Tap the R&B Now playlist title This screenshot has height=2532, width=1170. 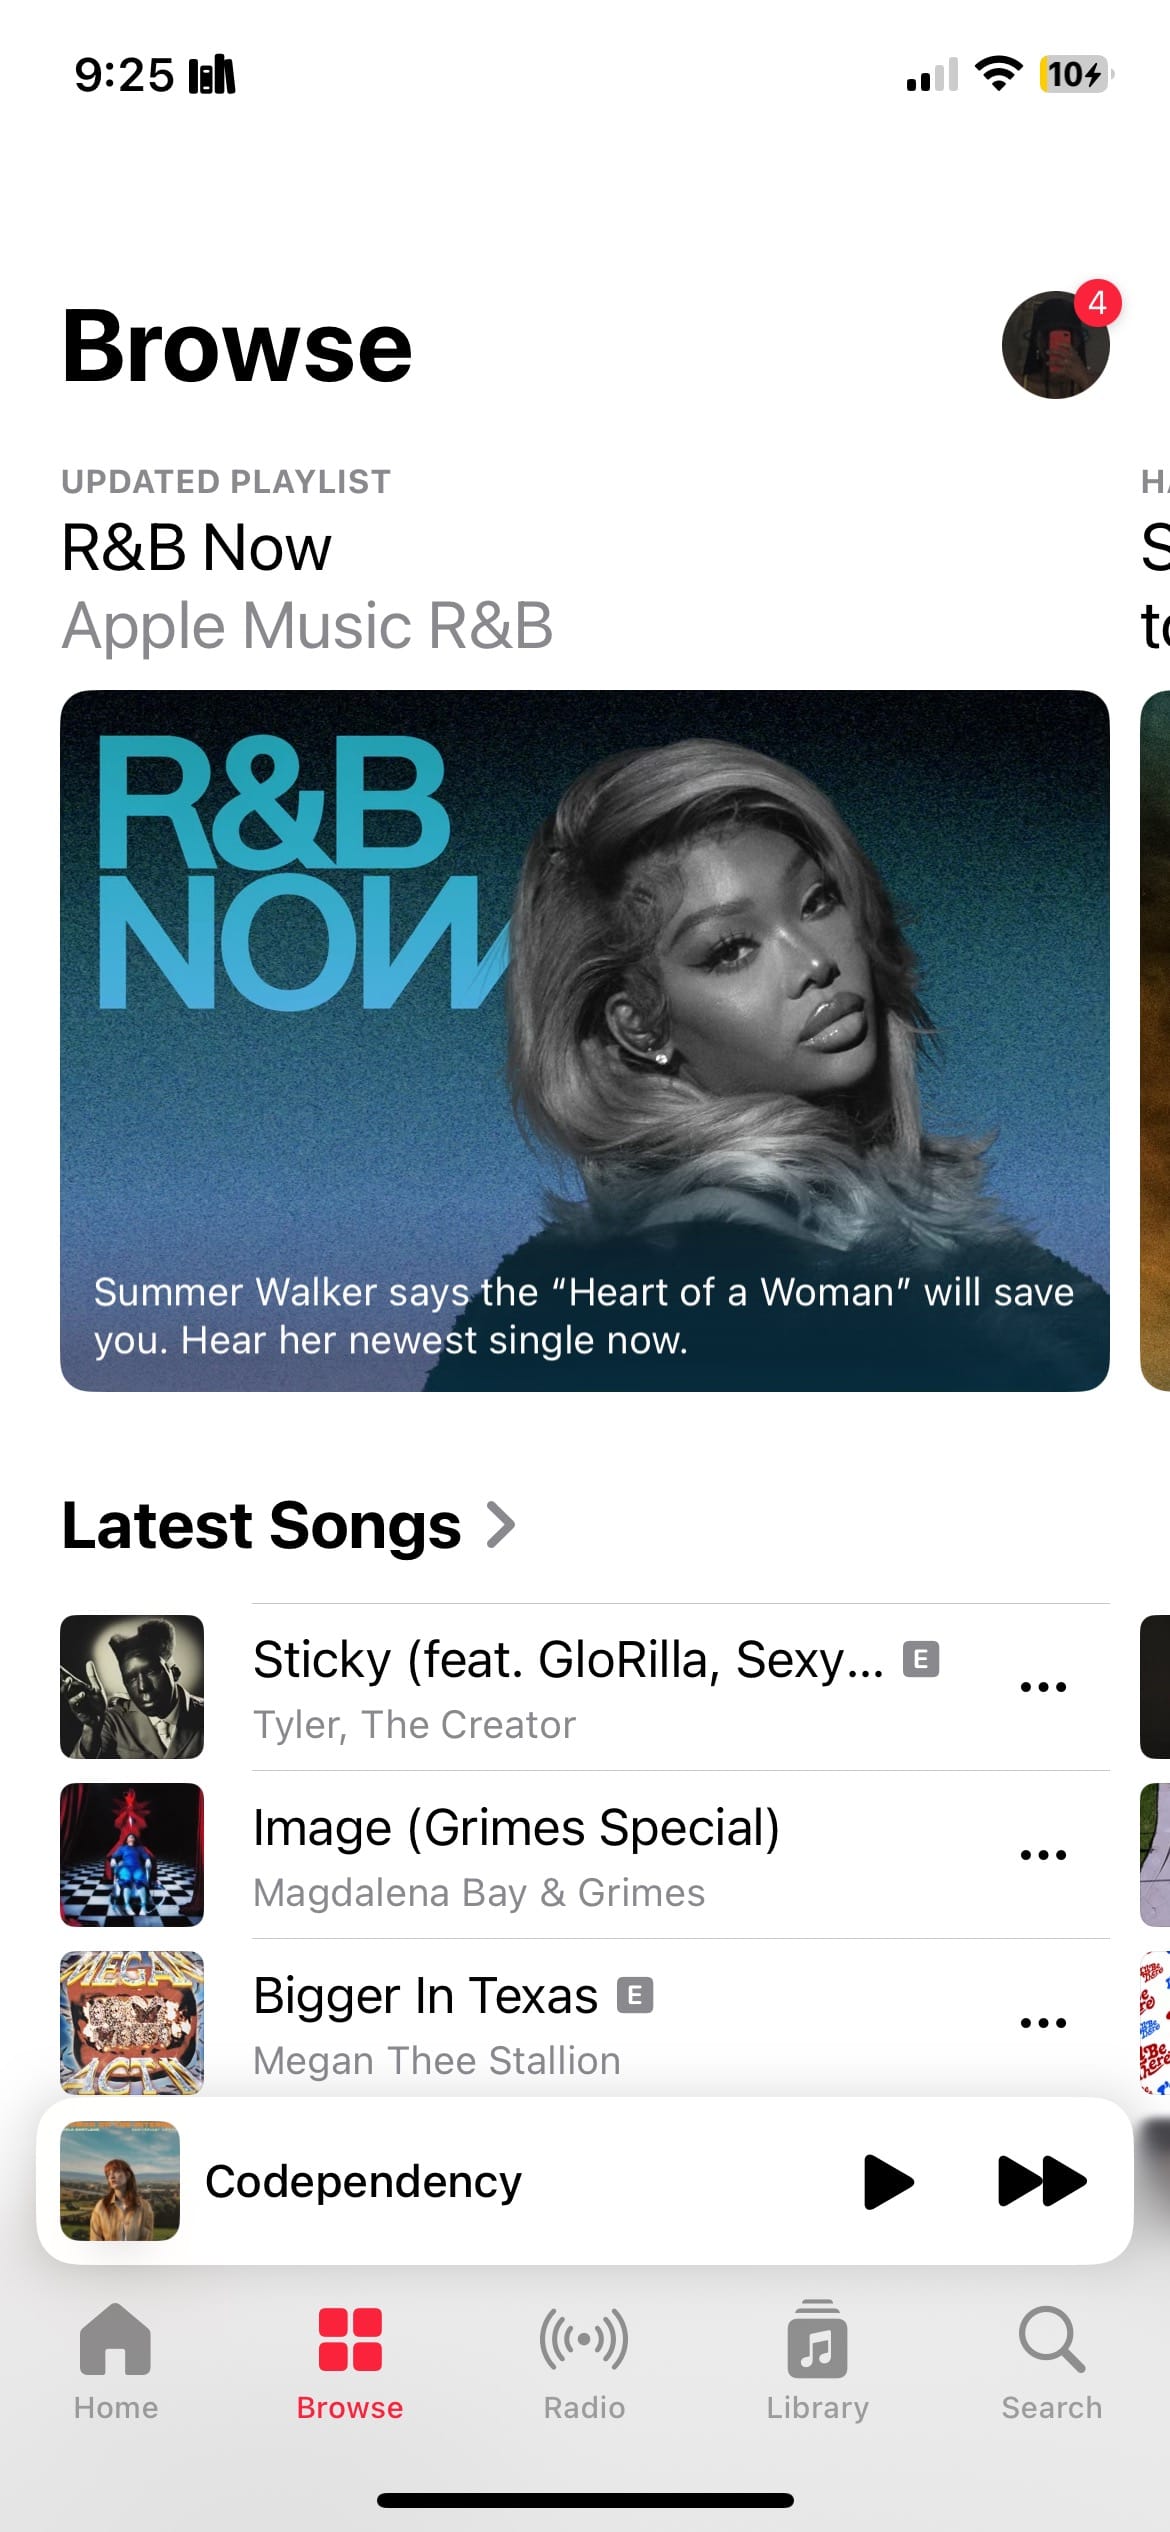[x=196, y=548]
